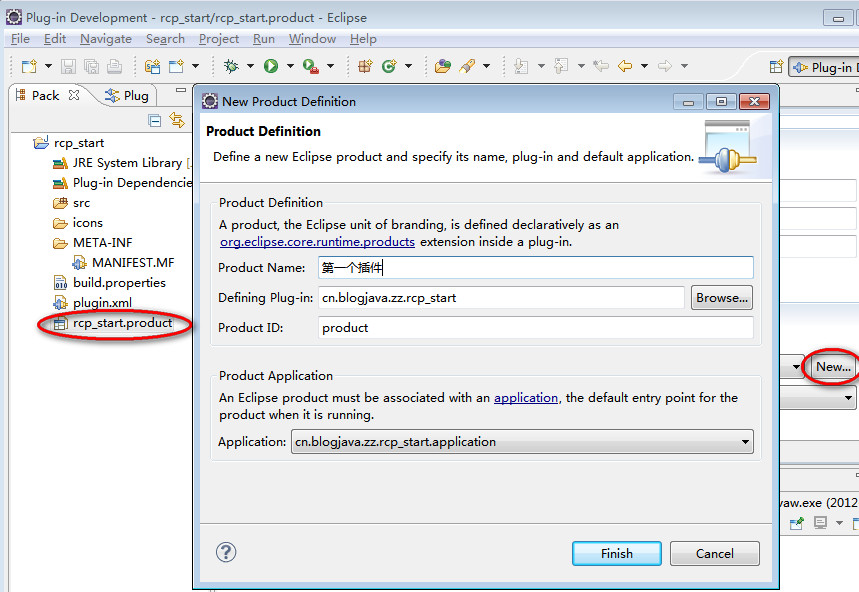Open the Window menu
The height and width of the screenshot is (592, 859).
312,39
